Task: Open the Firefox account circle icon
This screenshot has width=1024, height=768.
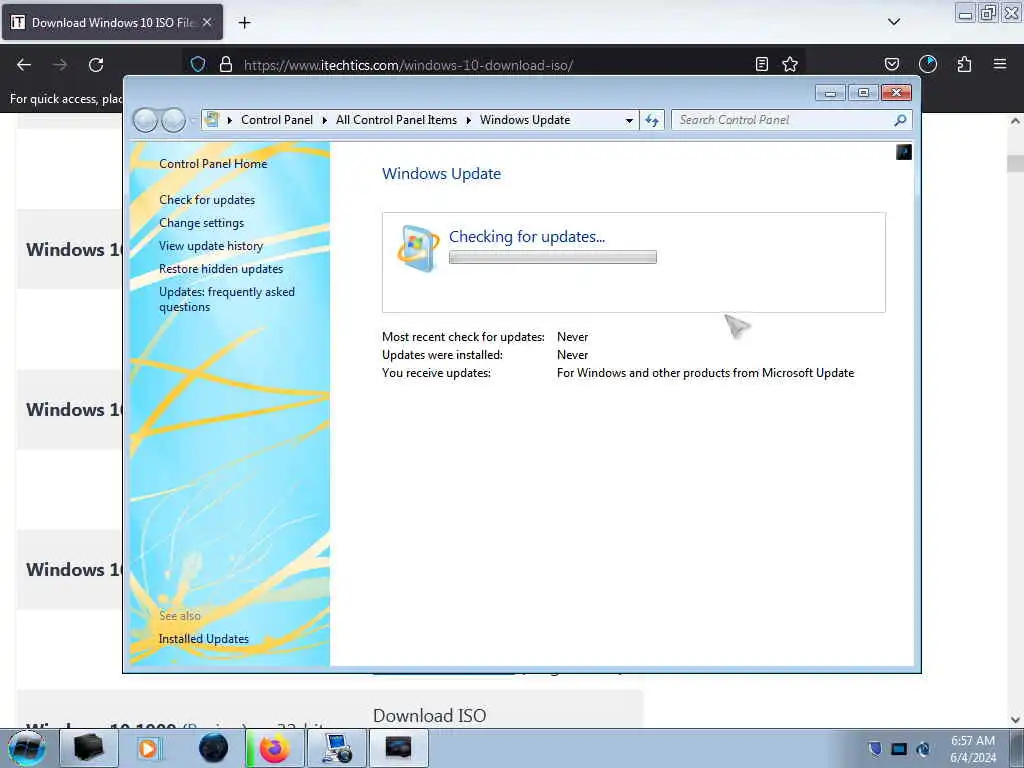Action: click(928, 64)
